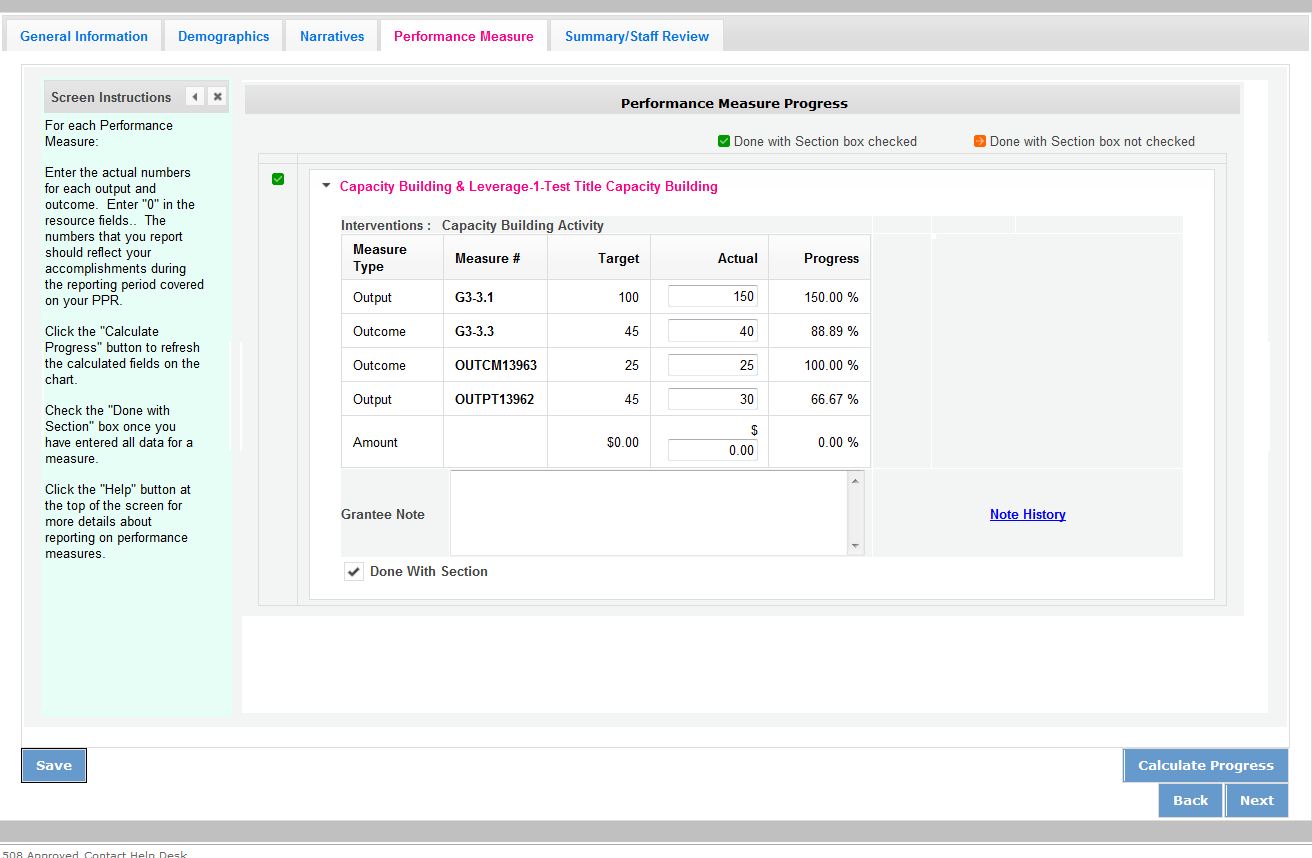Screen dimensions: 1312x858
Task: Focus the Actual field for OUTPT13962
Action: [x=712, y=399]
